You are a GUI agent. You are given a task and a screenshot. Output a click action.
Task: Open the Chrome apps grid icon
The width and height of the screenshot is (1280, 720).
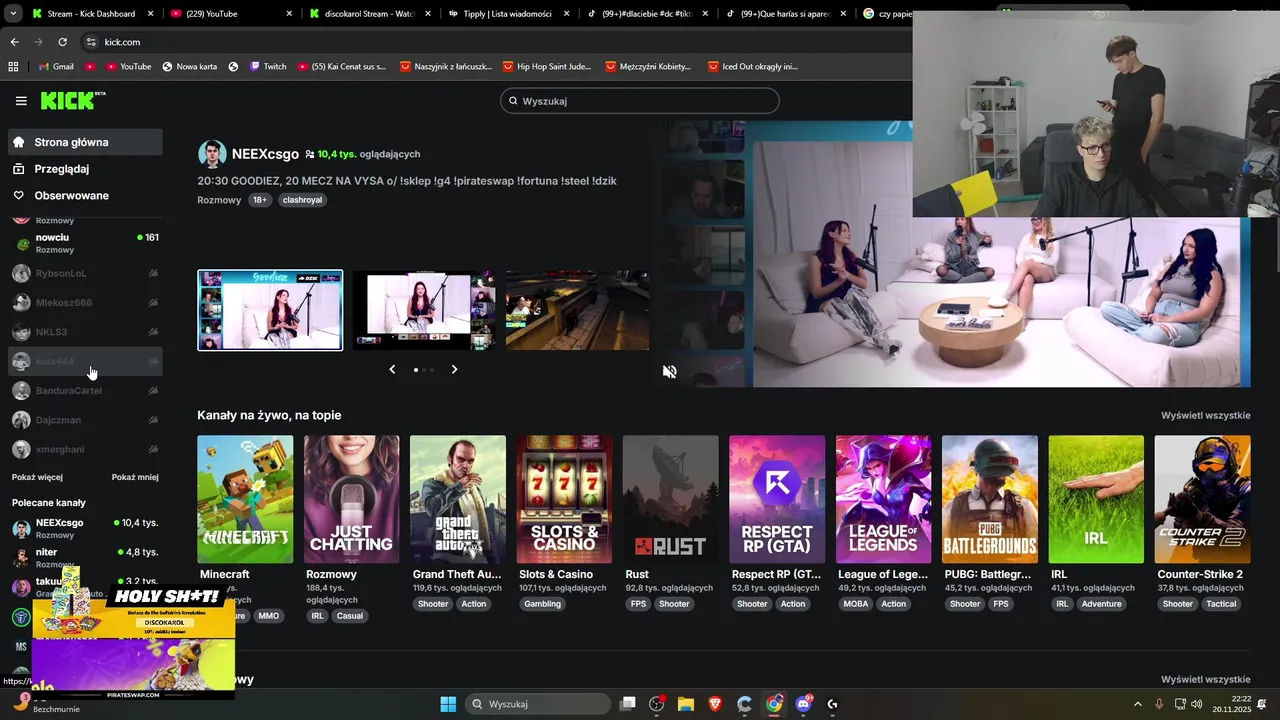coord(13,66)
